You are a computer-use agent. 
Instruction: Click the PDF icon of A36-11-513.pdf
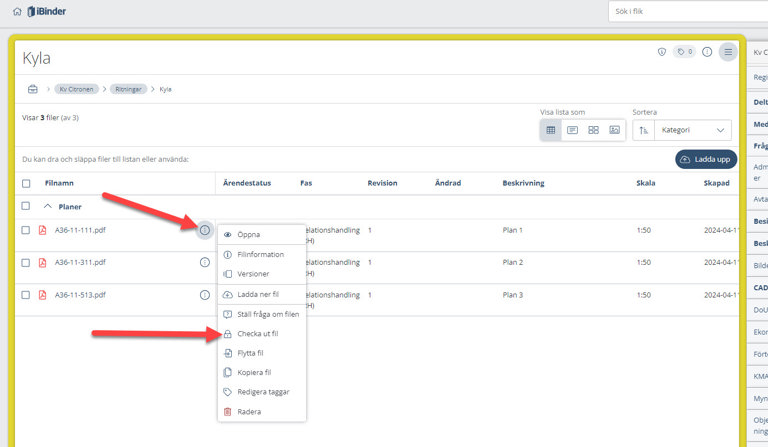click(43, 295)
